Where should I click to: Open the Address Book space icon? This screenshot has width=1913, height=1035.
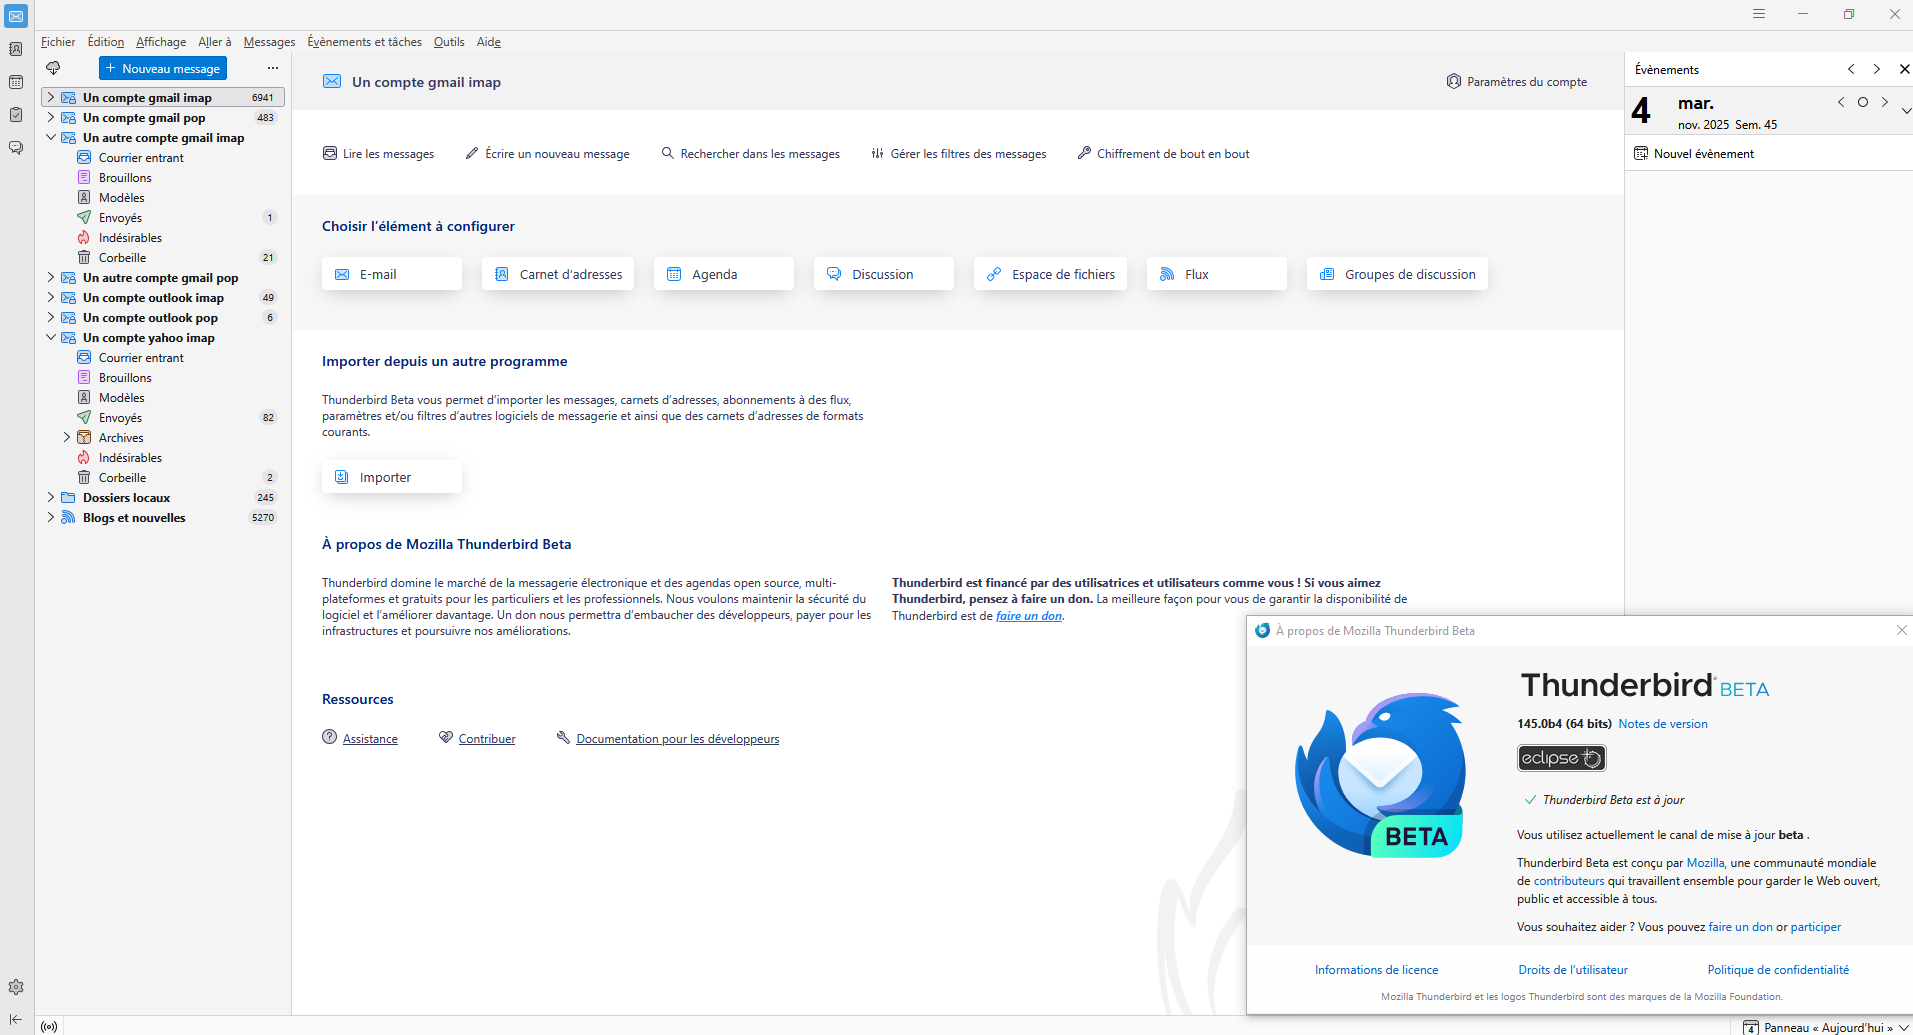(x=16, y=49)
